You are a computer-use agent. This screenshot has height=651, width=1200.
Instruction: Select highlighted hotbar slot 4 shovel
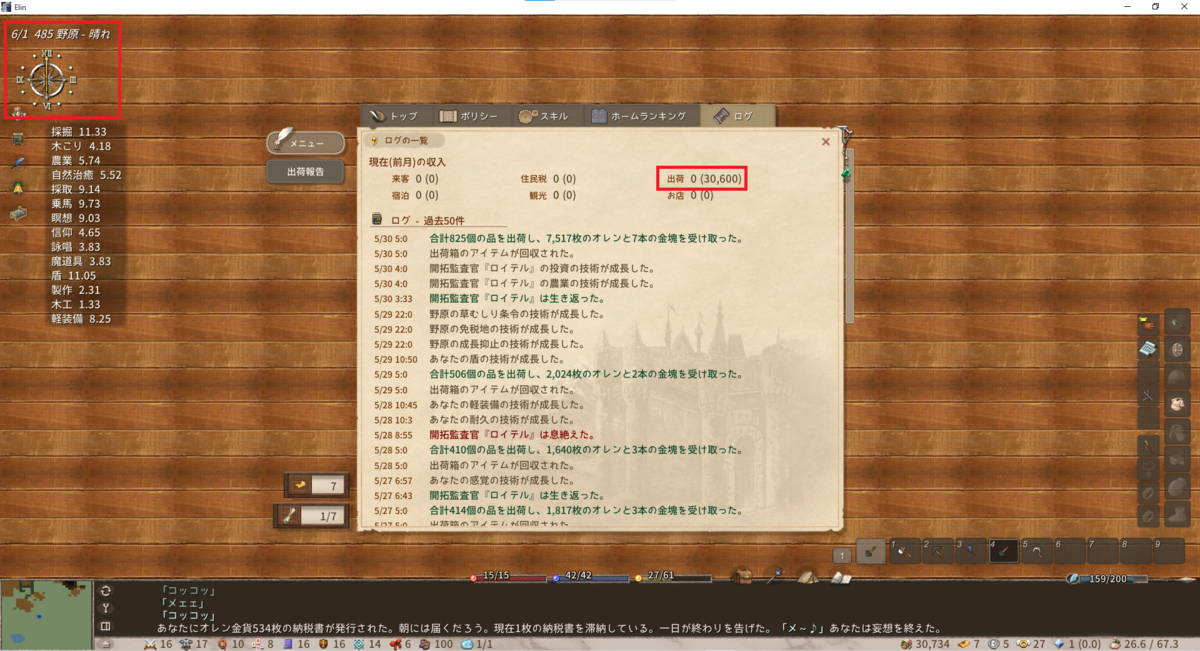(x=1004, y=549)
